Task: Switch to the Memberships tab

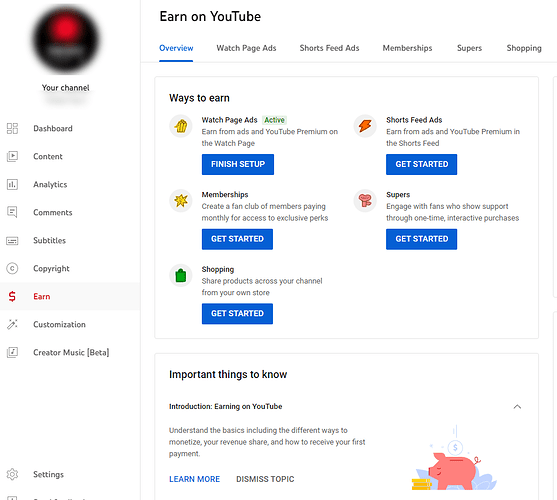Action: click(407, 48)
